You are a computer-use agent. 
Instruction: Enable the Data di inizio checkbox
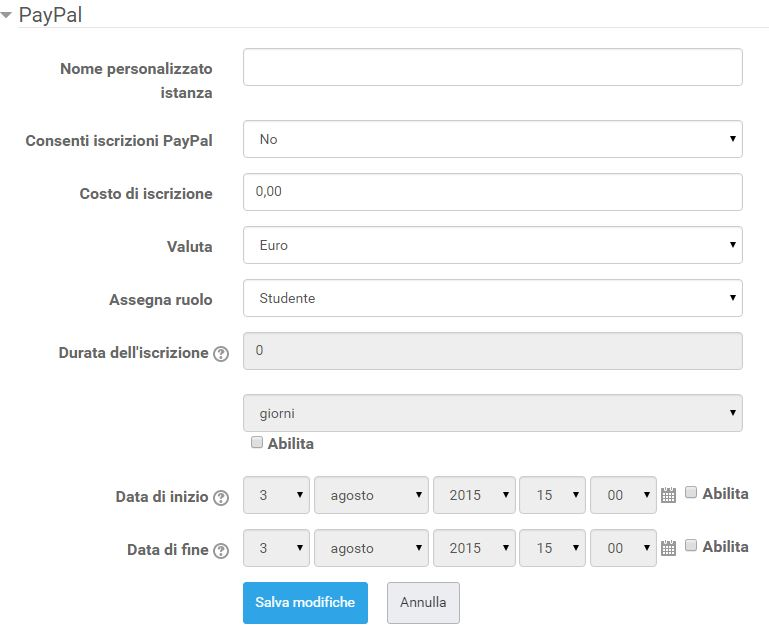[691, 492]
